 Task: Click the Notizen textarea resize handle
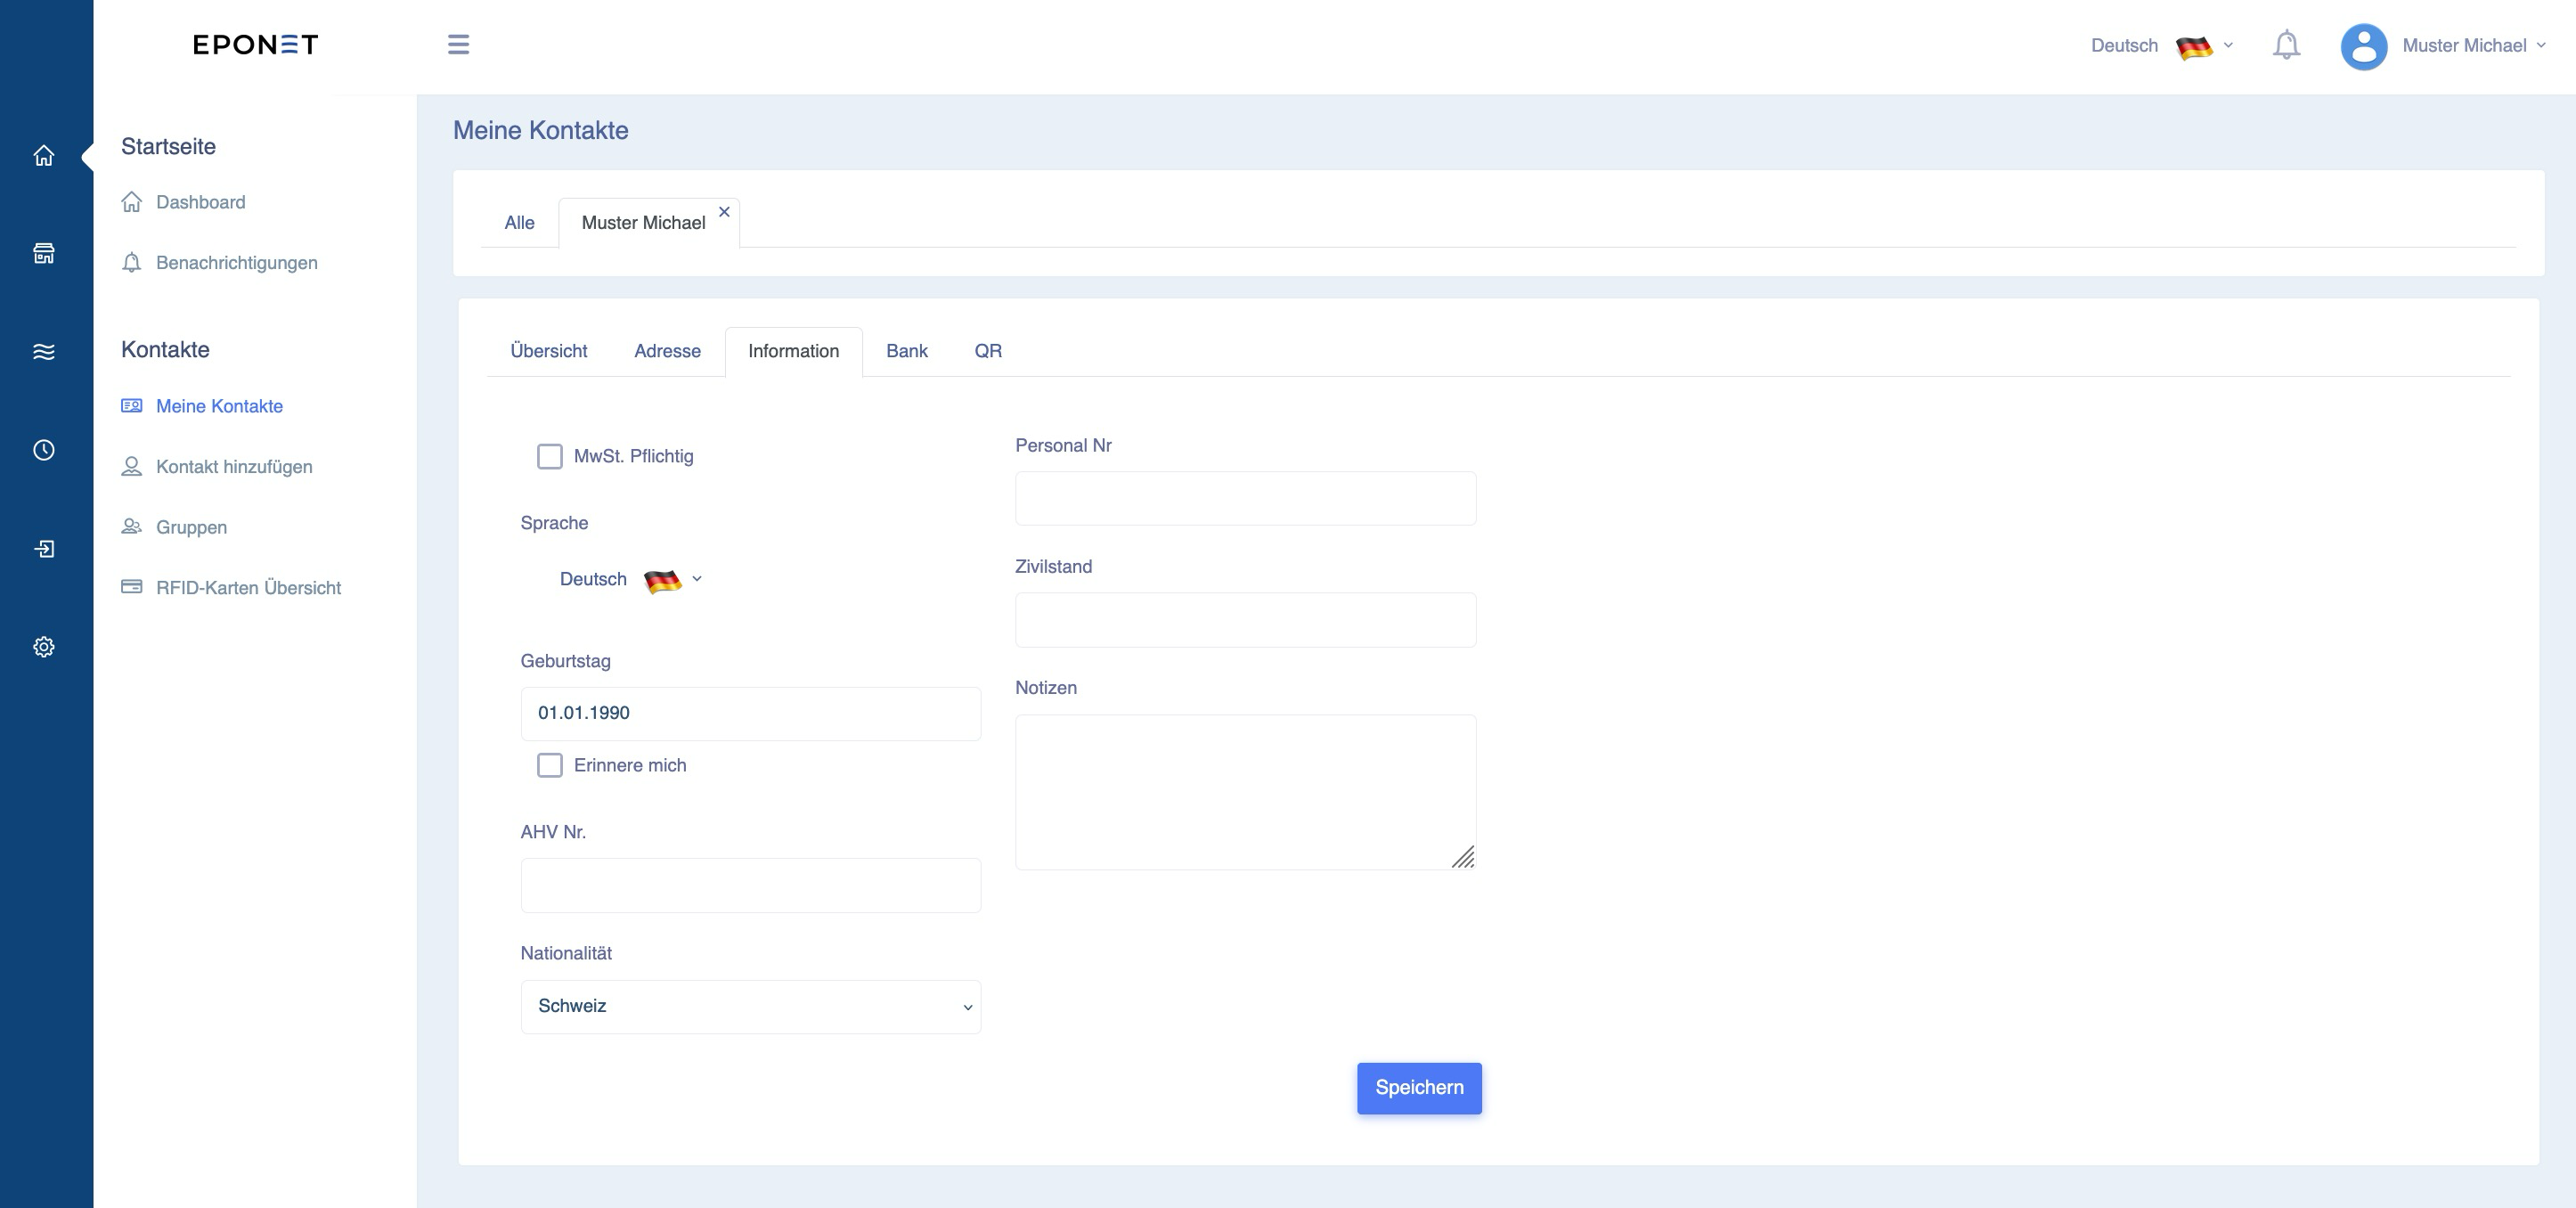[1463, 857]
